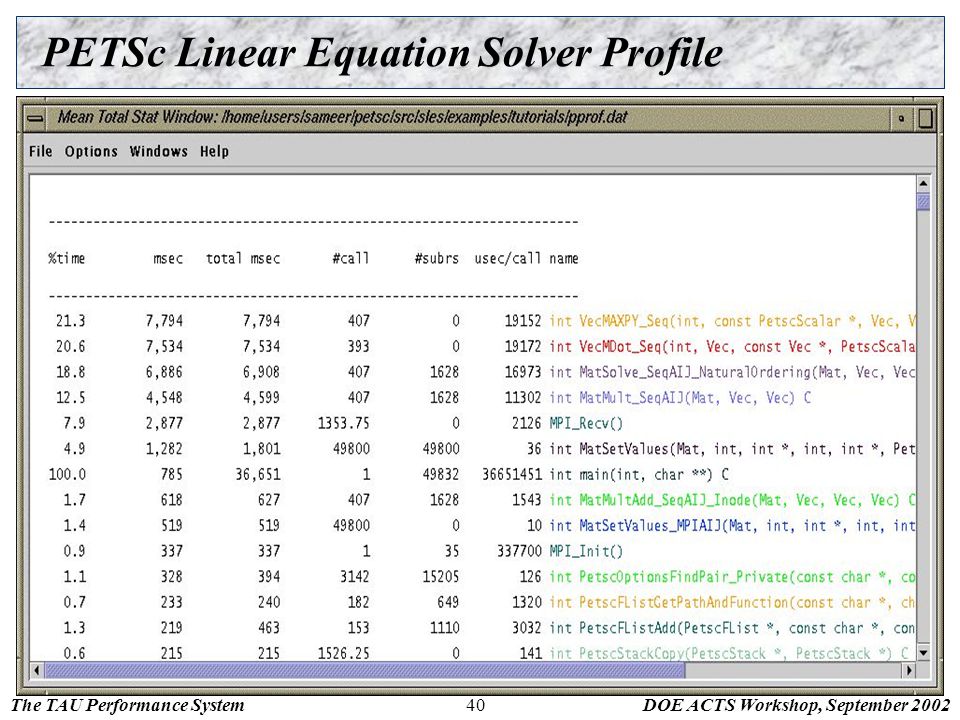The height and width of the screenshot is (720, 960).
Task: Click the 36,651 total msec value
Action: [258, 475]
